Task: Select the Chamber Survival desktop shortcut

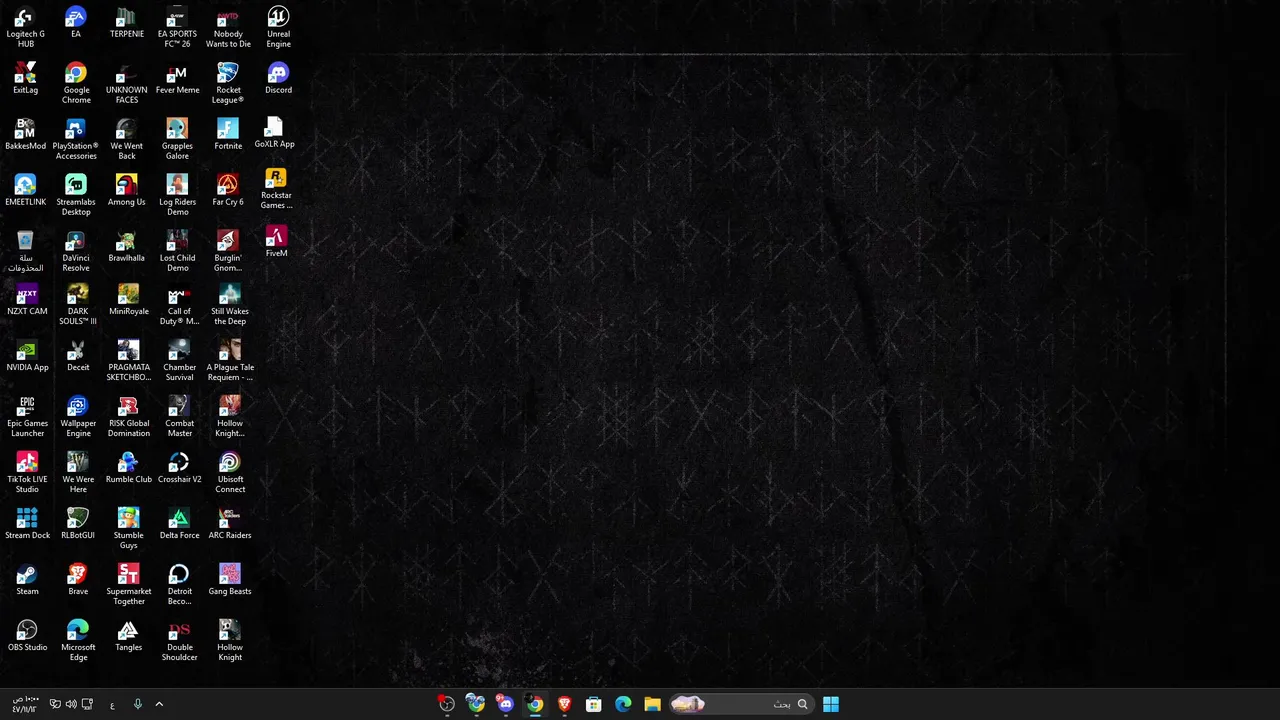Action: (x=179, y=361)
